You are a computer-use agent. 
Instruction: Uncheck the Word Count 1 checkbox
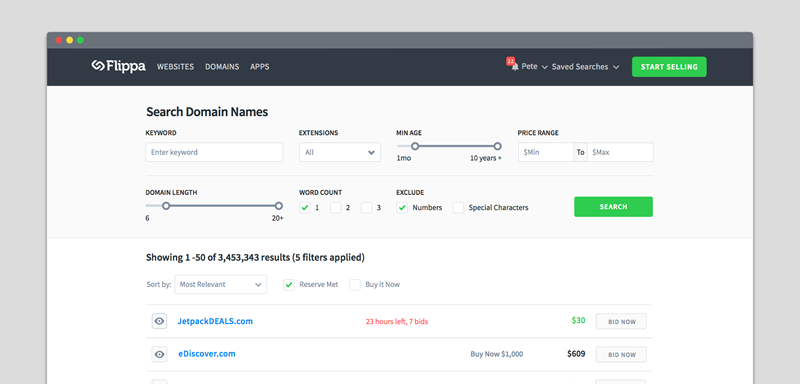(x=305, y=208)
